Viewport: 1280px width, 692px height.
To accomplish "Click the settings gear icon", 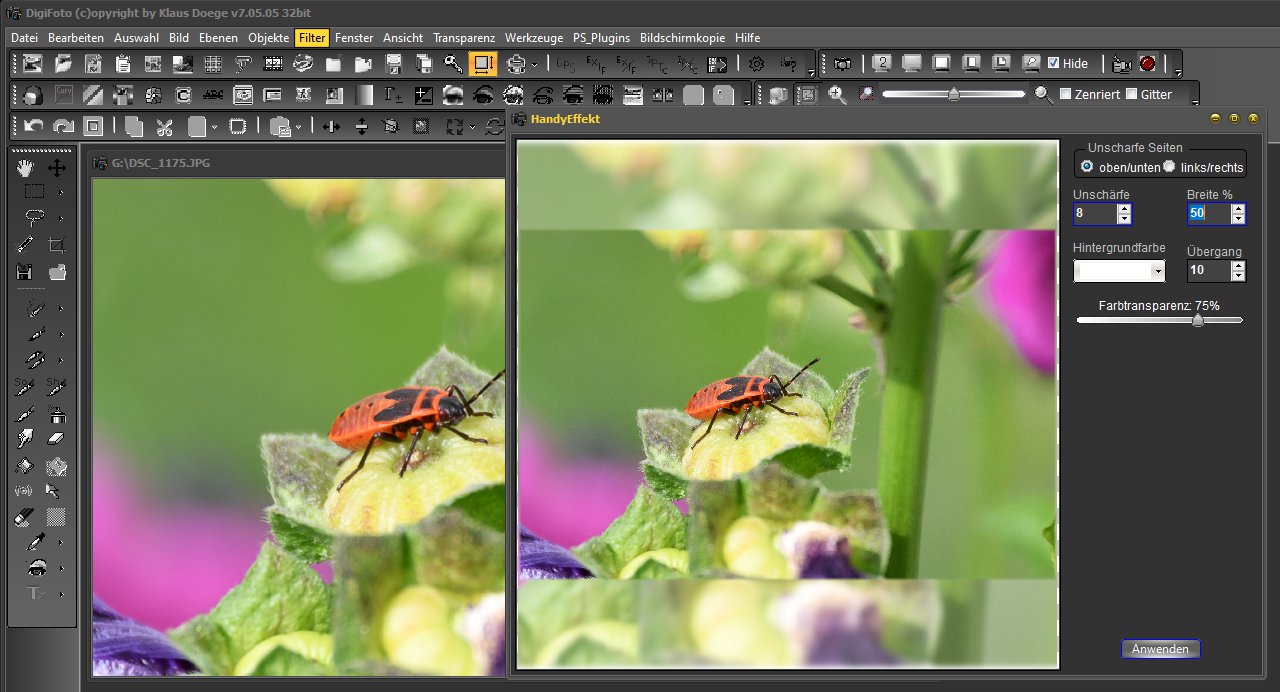I will pos(757,64).
